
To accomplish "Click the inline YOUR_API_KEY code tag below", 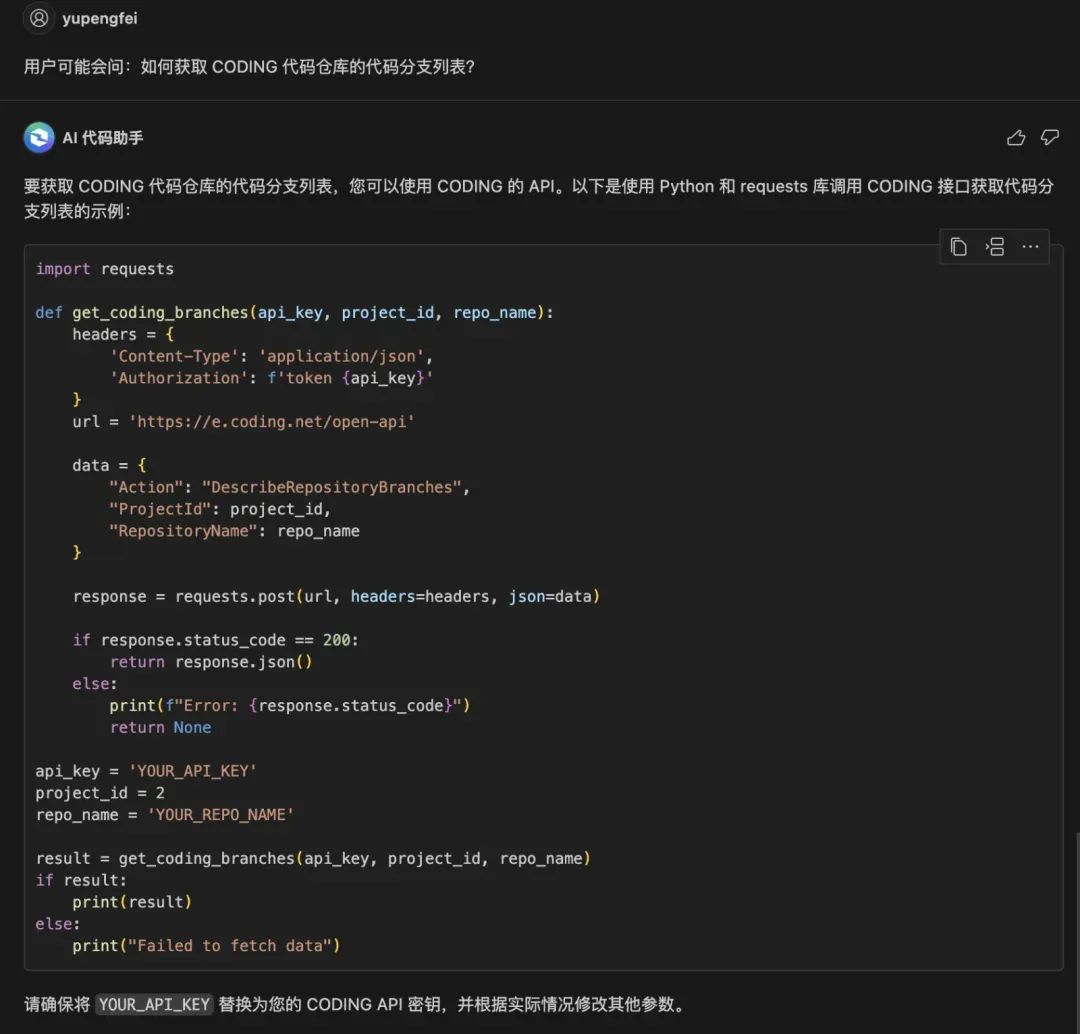I will tap(154, 1004).
